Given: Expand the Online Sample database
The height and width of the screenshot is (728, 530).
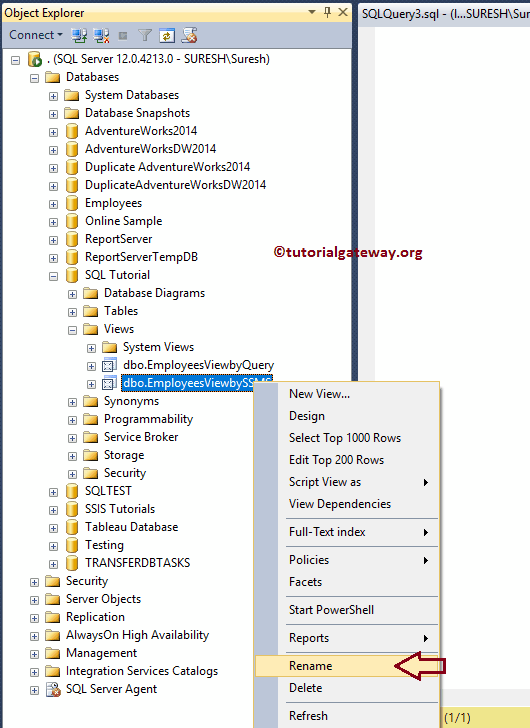Looking at the screenshot, I should tap(53, 222).
